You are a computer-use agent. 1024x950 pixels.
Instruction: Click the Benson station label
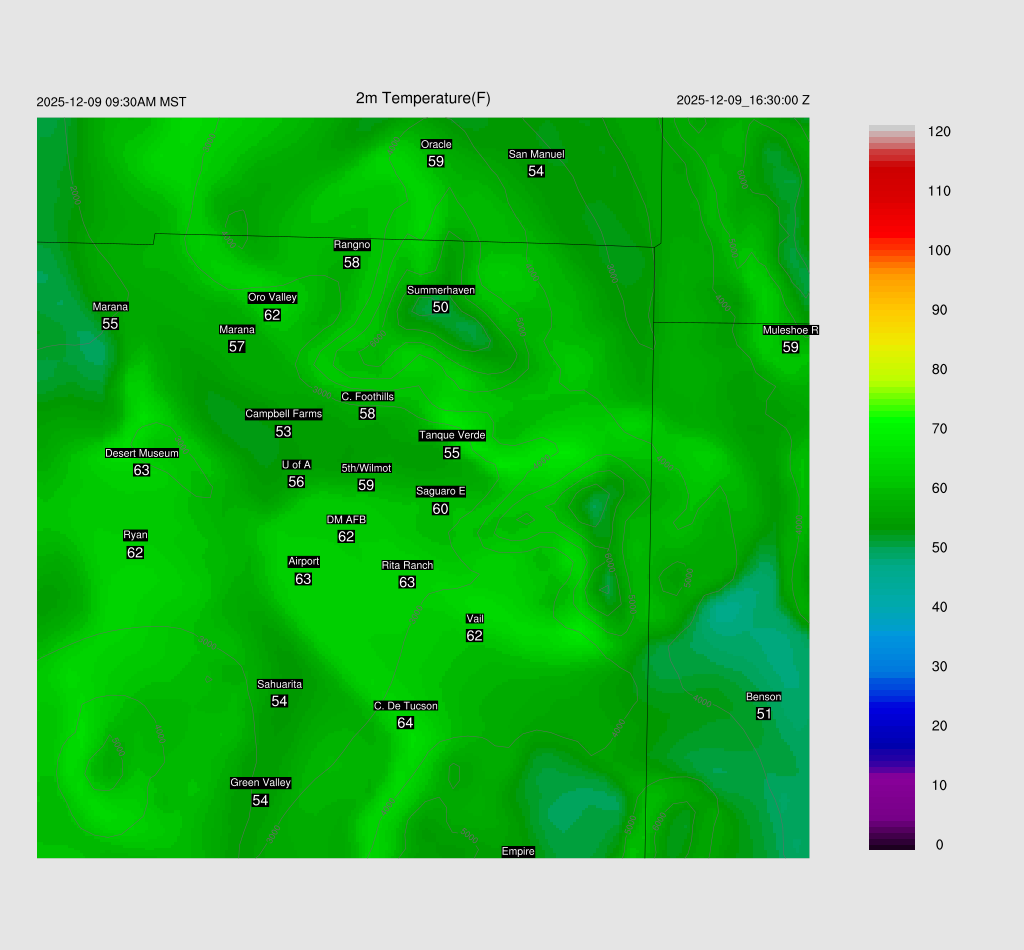[763, 697]
